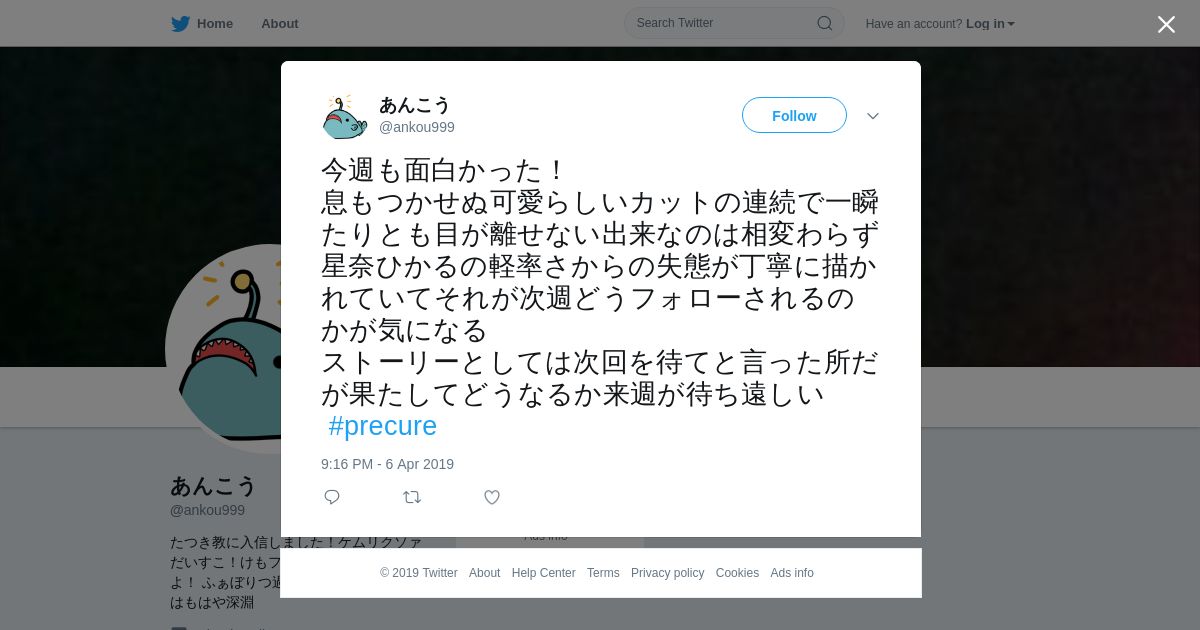Screen dimensions: 1200x630
Task: Open the Log in dropdown
Action: tap(990, 24)
